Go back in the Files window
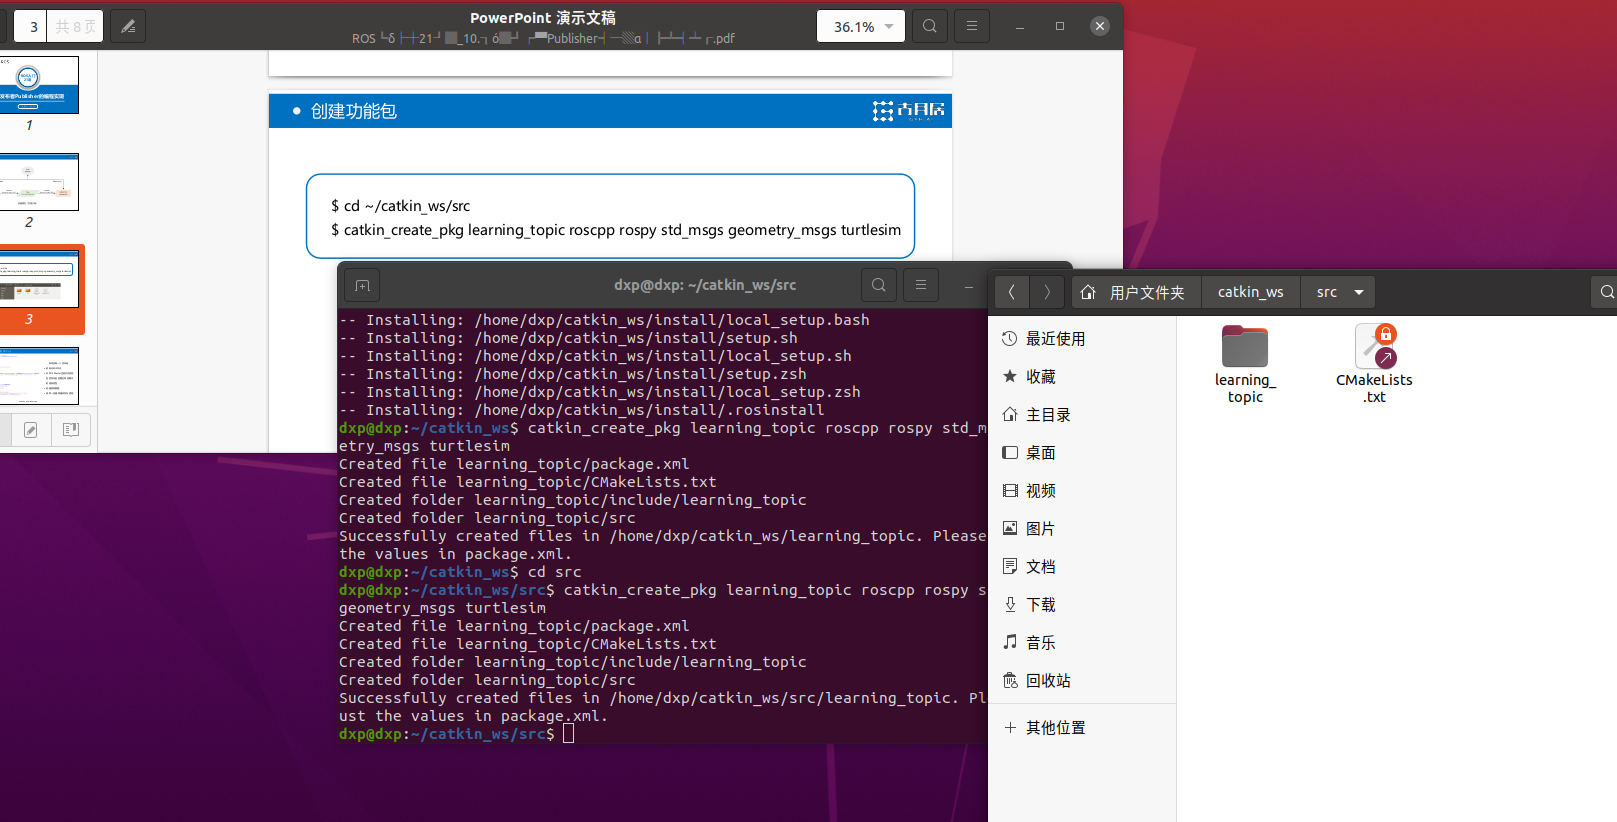The height and width of the screenshot is (822, 1617). [x=1012, y=292]
